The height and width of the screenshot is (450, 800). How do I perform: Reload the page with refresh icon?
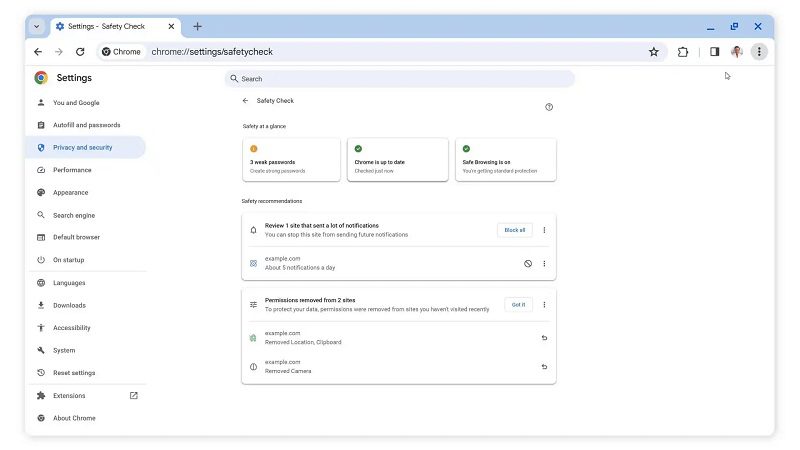pos(80,52)
